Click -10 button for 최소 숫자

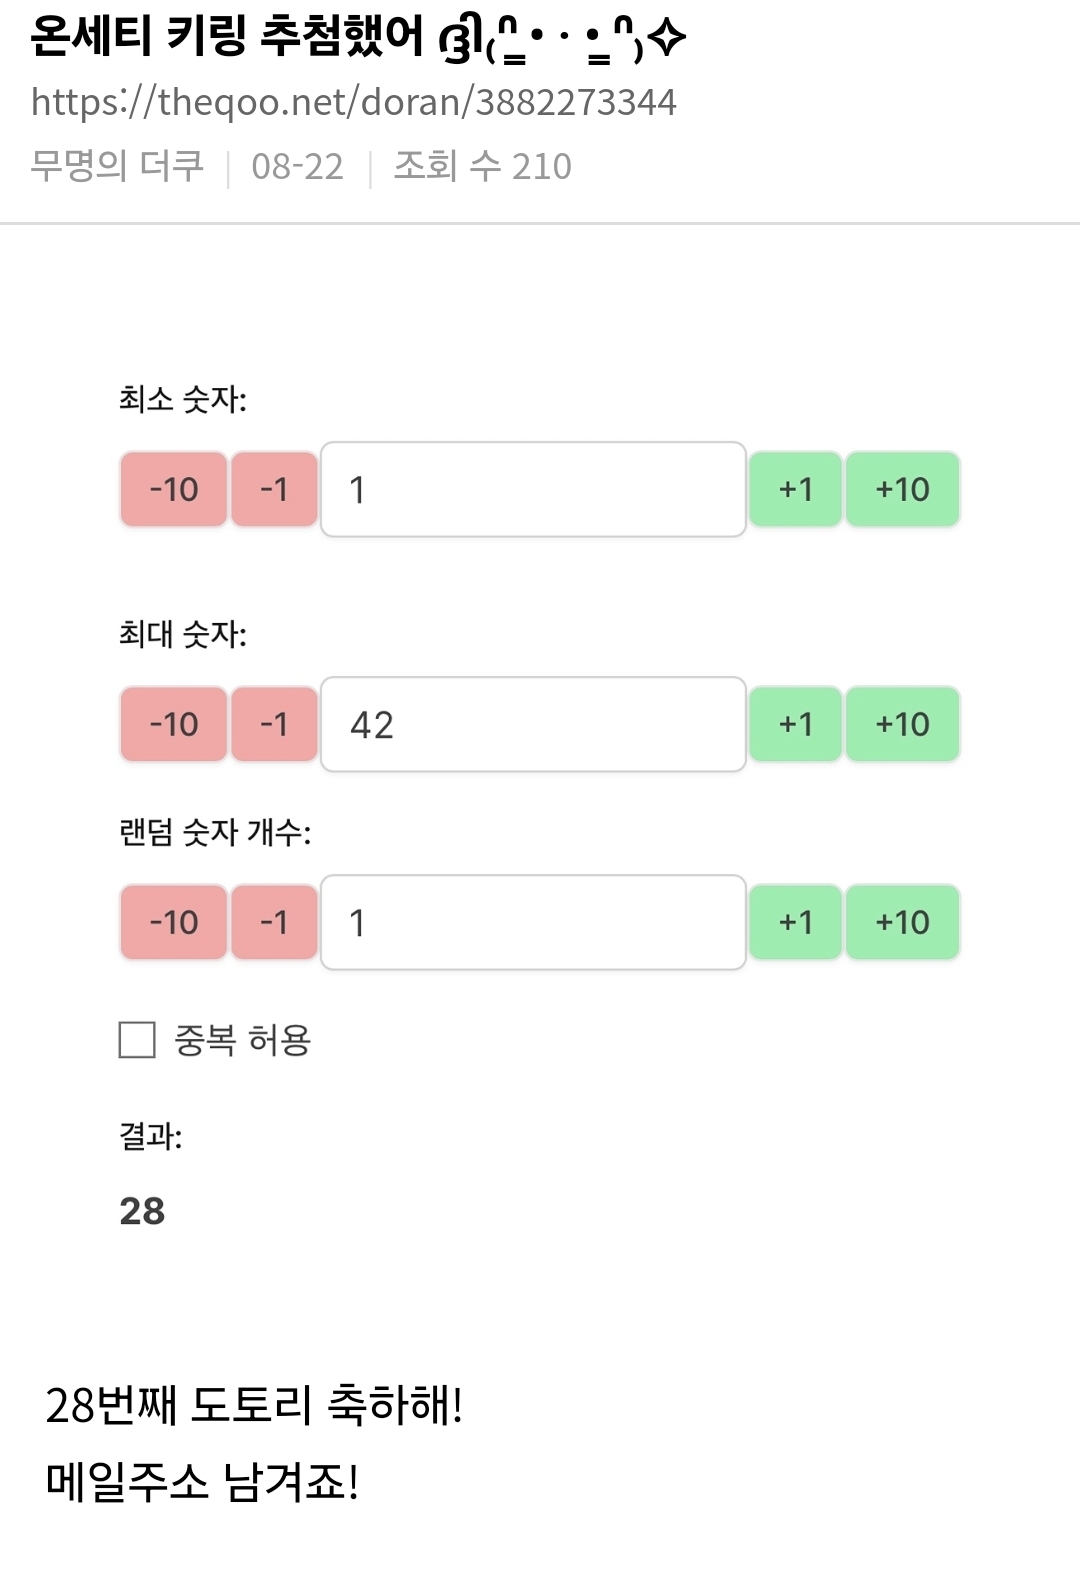[174, 489]
